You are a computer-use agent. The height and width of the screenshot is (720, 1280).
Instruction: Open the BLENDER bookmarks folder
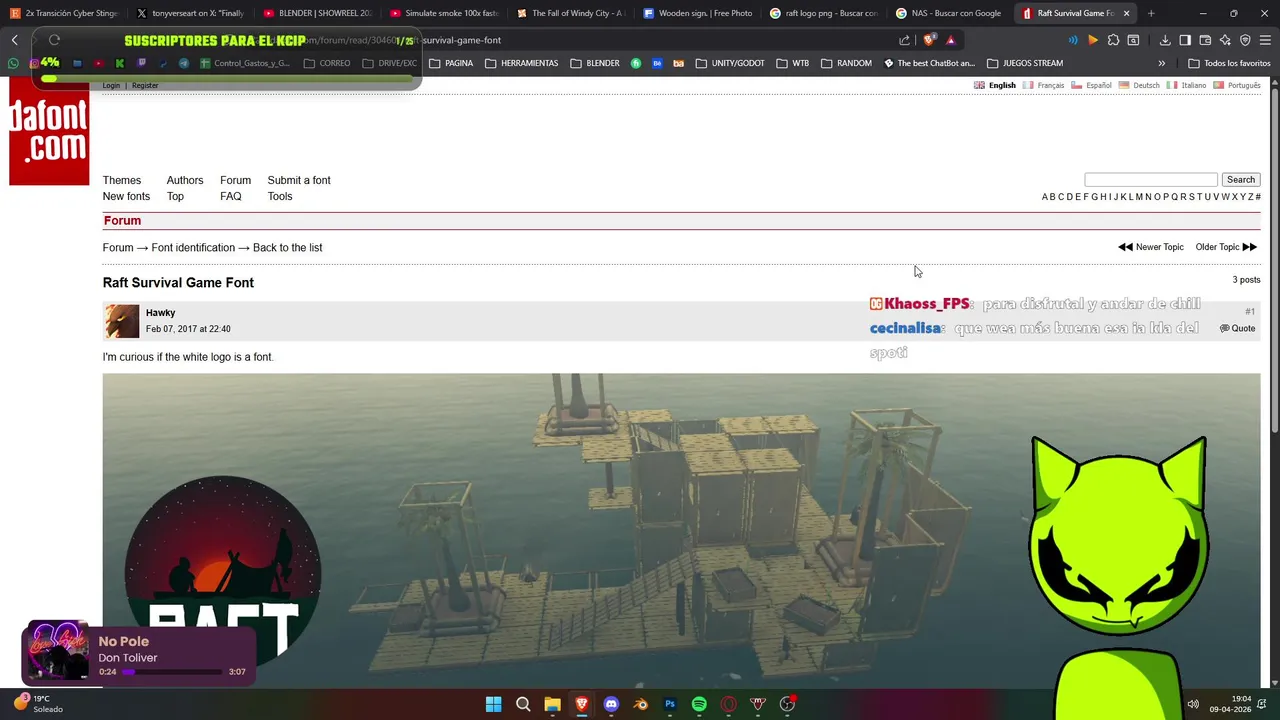595,63
